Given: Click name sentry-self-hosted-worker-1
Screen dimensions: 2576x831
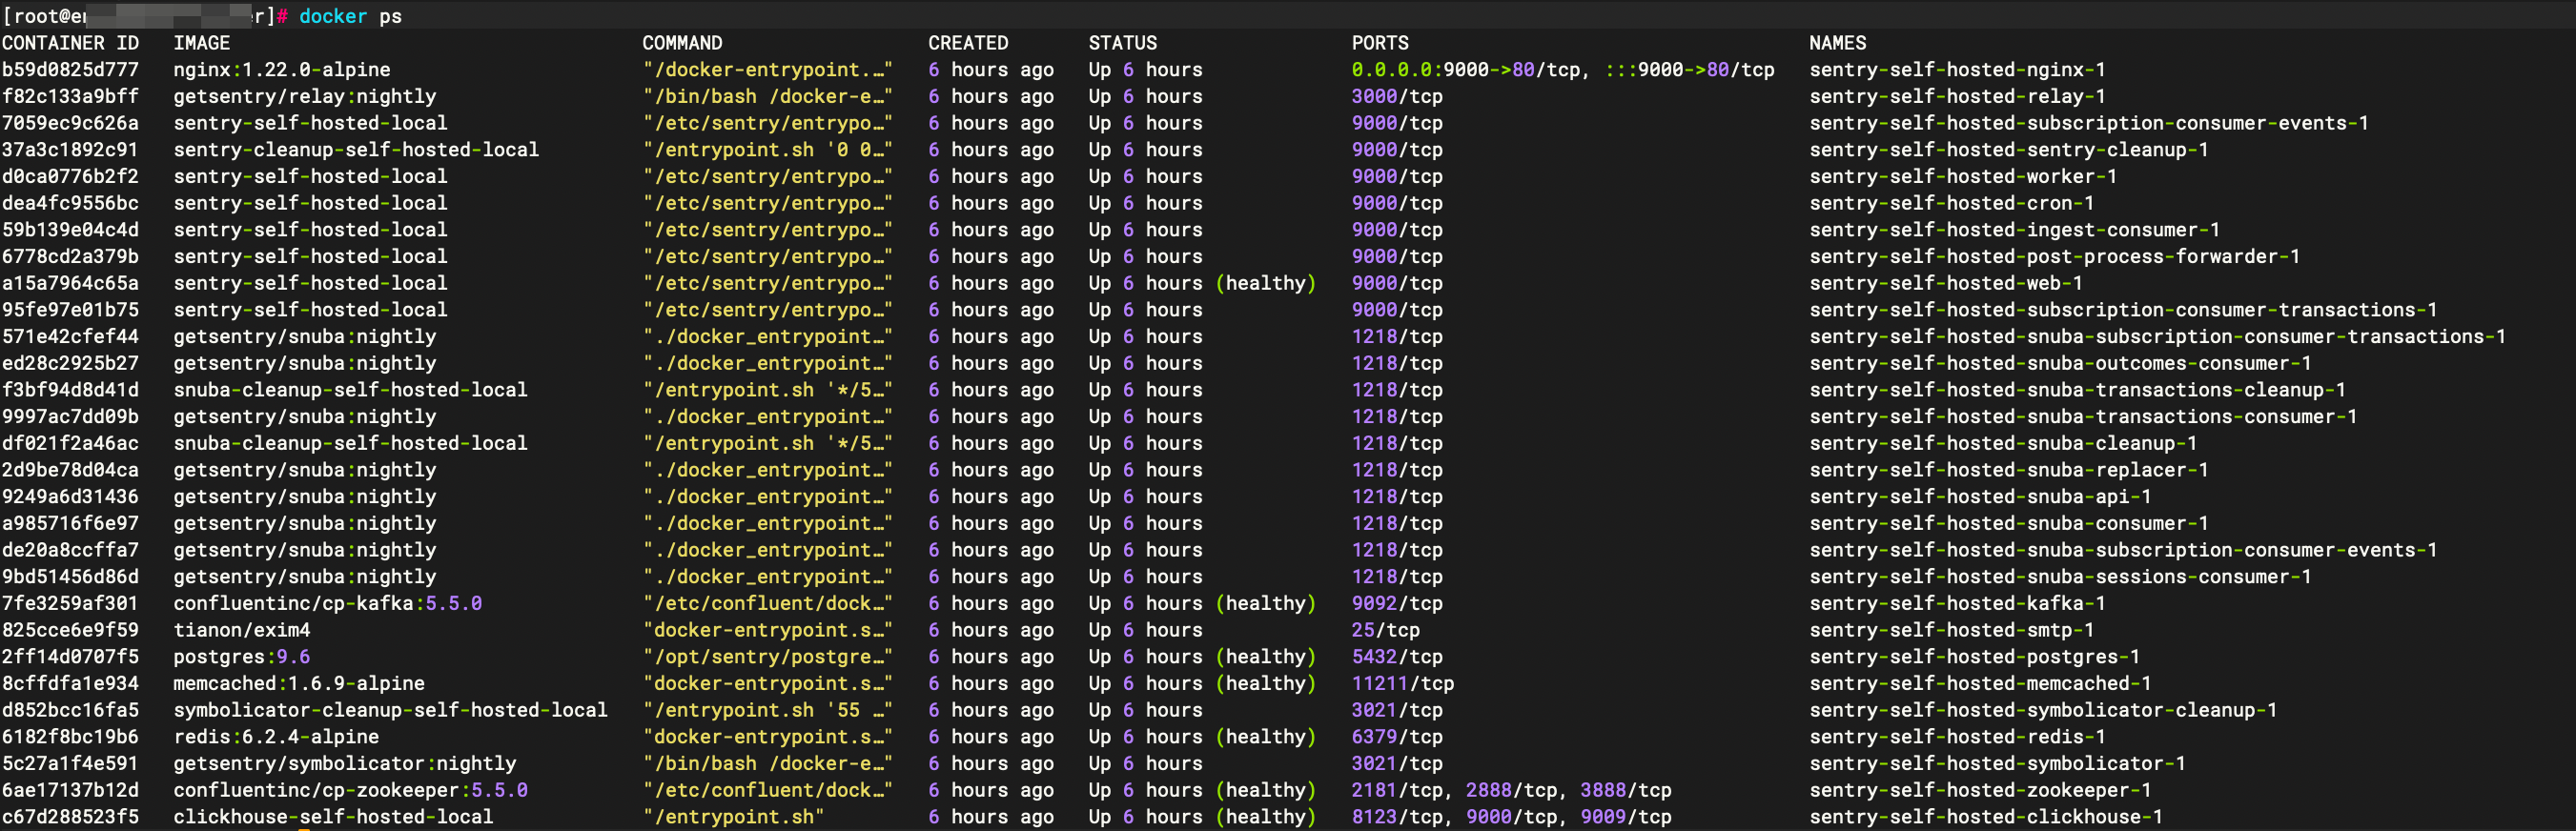Looking at the screenshot, I should tap(1962, 176).
